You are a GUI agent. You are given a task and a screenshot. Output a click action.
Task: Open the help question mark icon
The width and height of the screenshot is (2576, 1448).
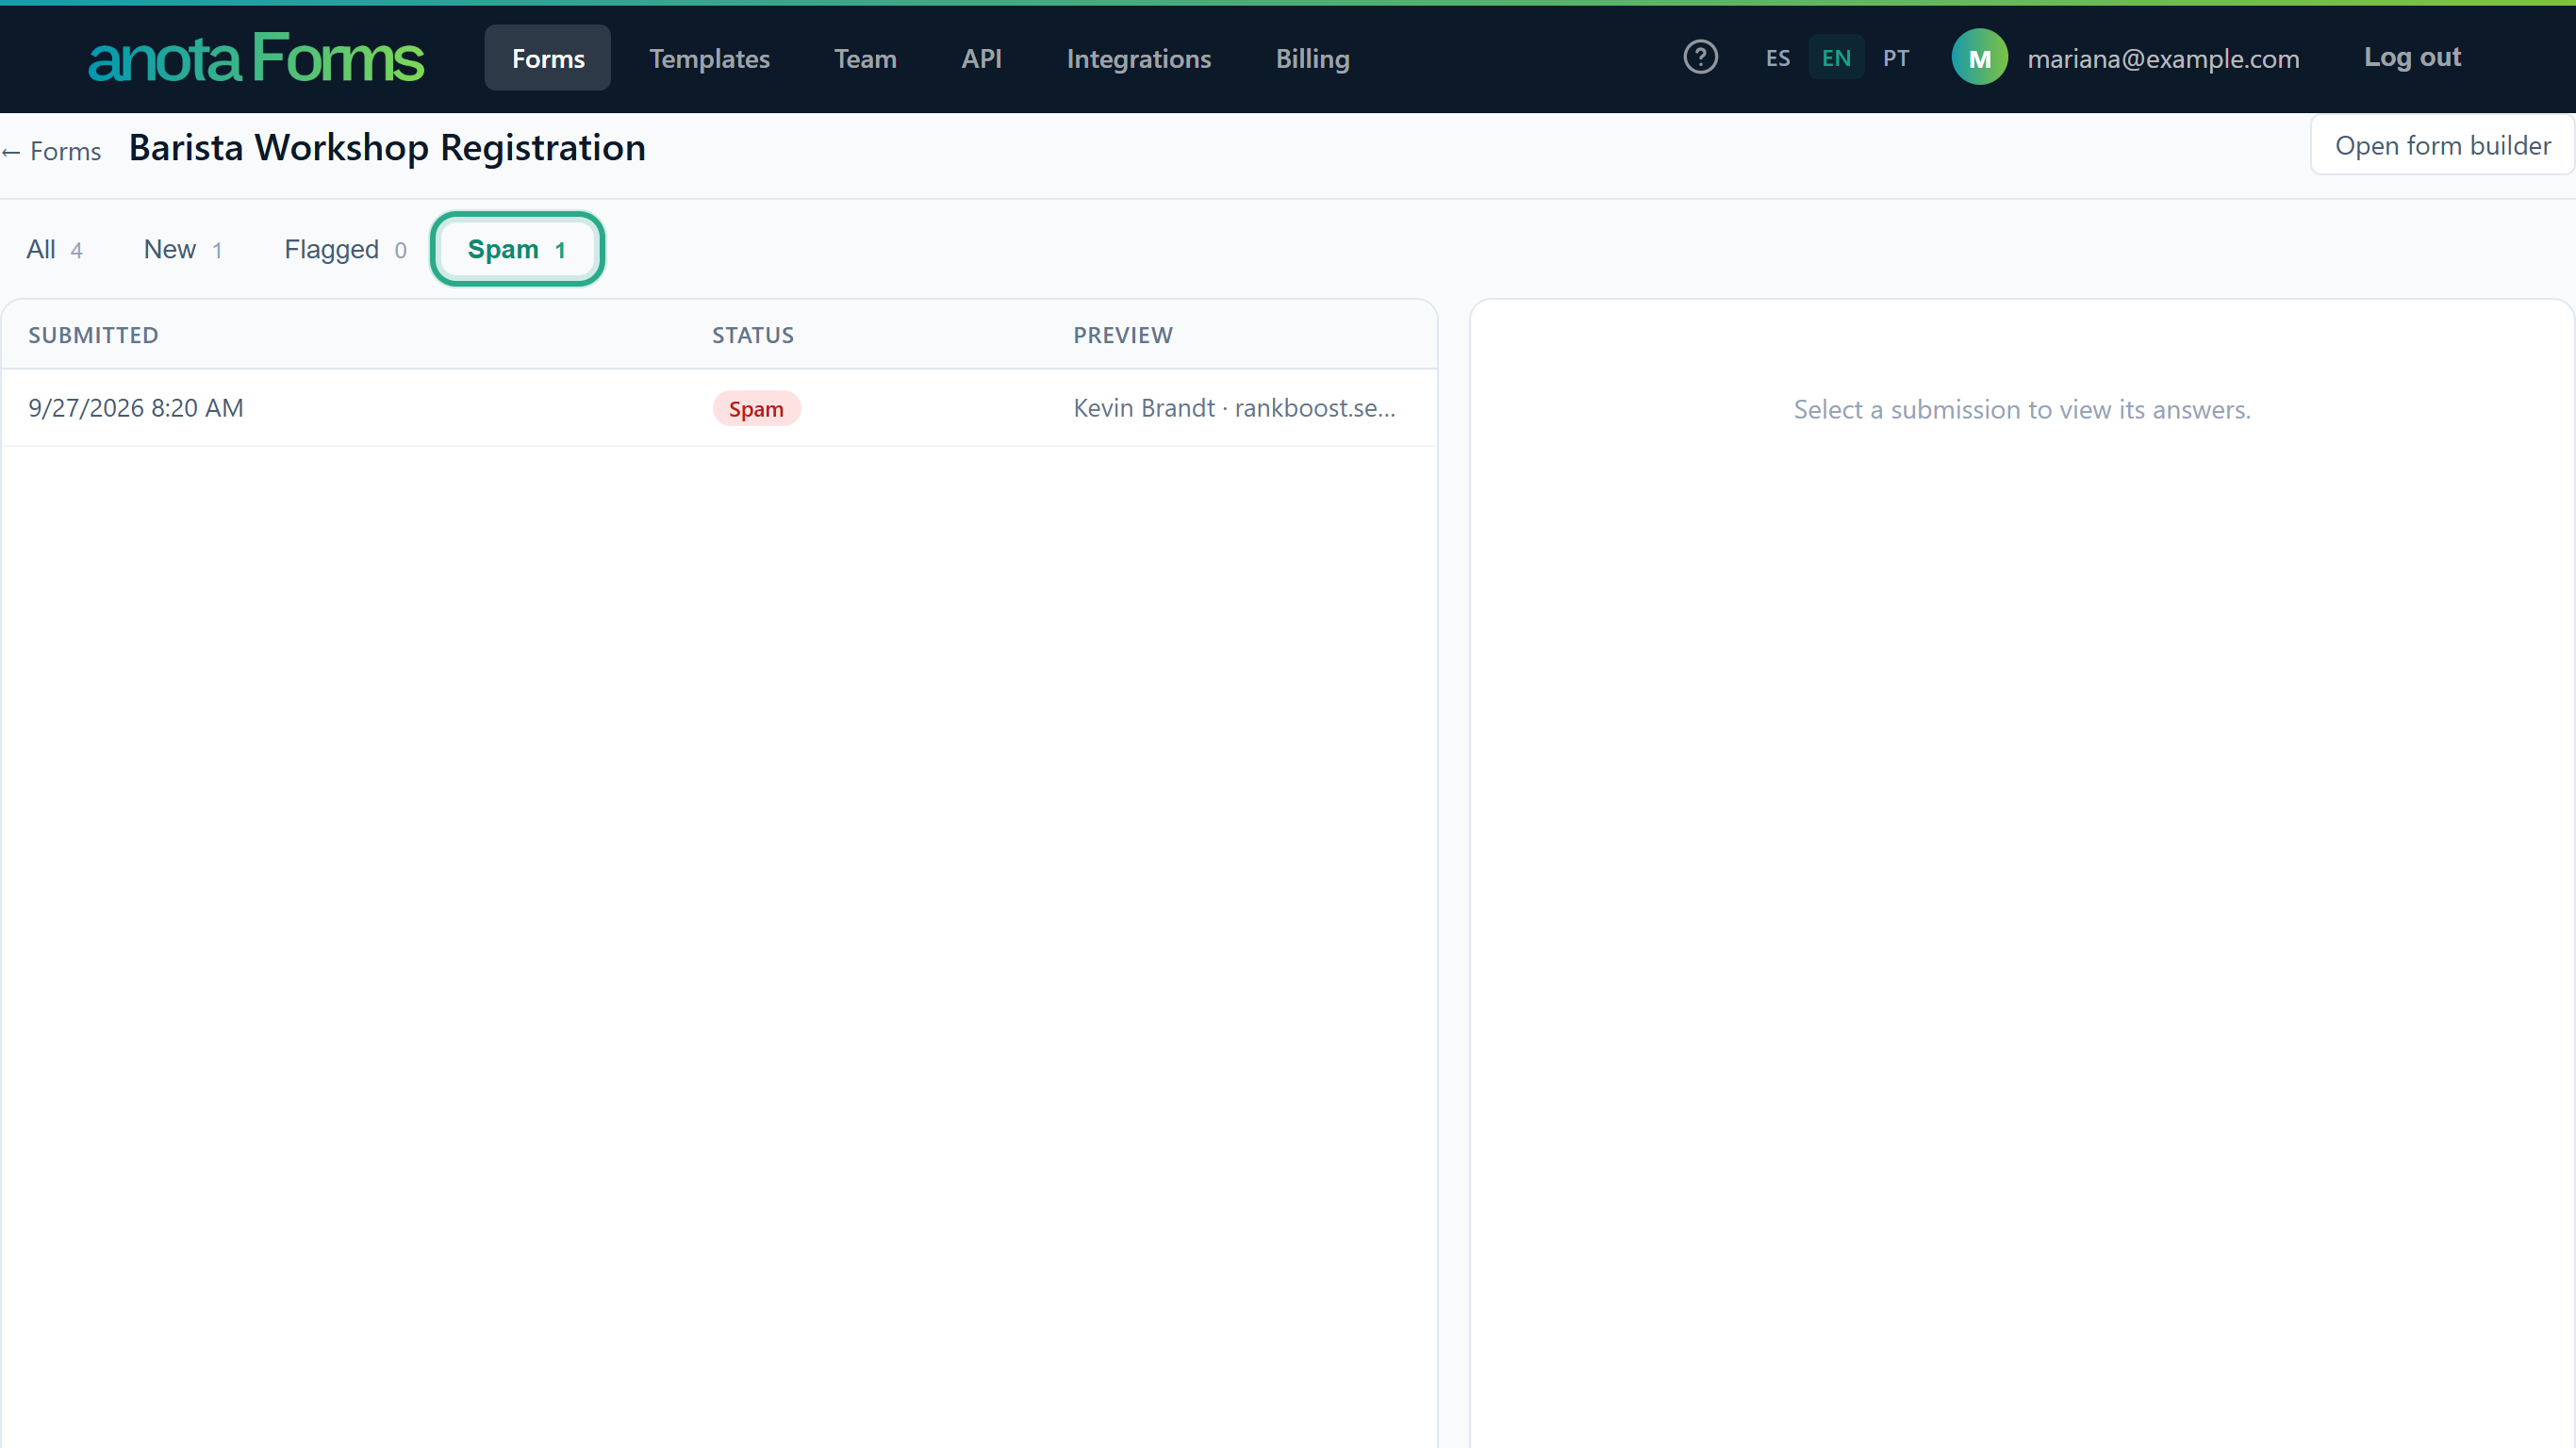point(1700,57)
